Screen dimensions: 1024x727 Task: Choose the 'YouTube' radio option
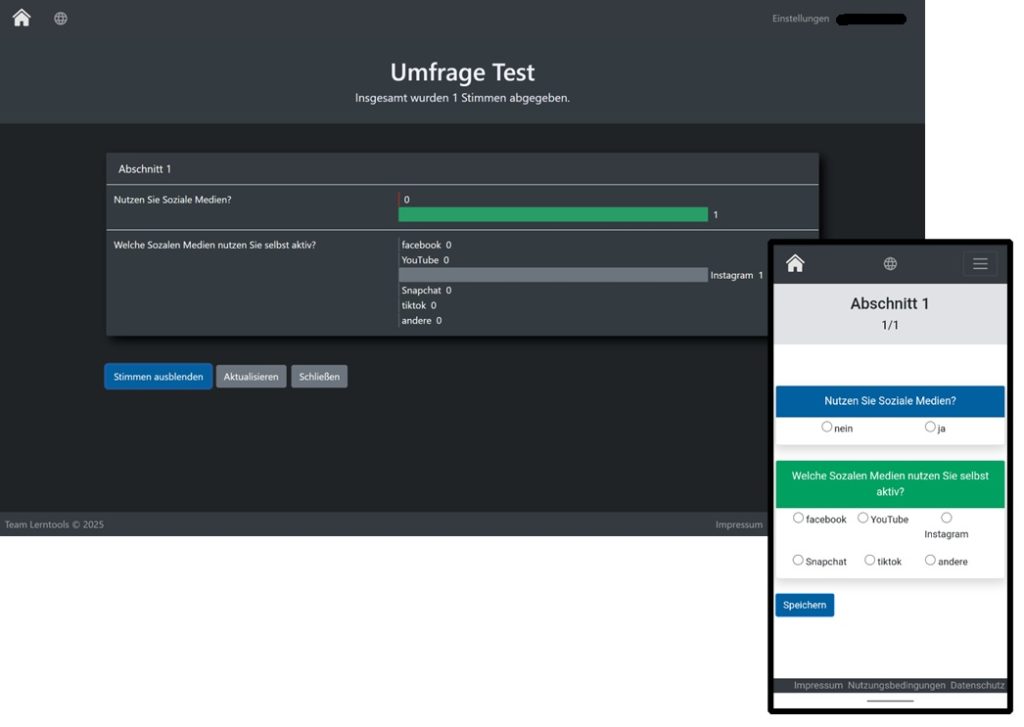863,518
